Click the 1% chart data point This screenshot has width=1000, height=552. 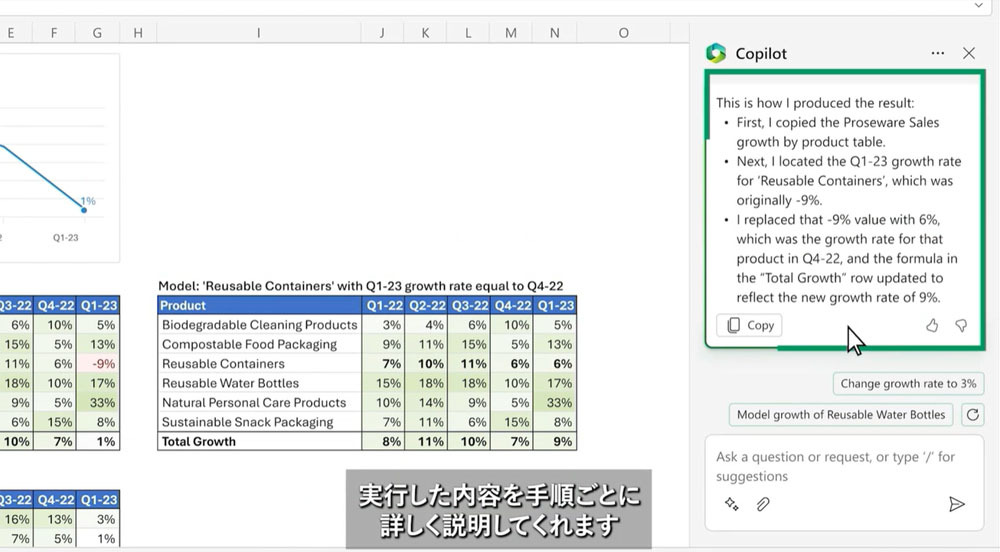(84, 210)
